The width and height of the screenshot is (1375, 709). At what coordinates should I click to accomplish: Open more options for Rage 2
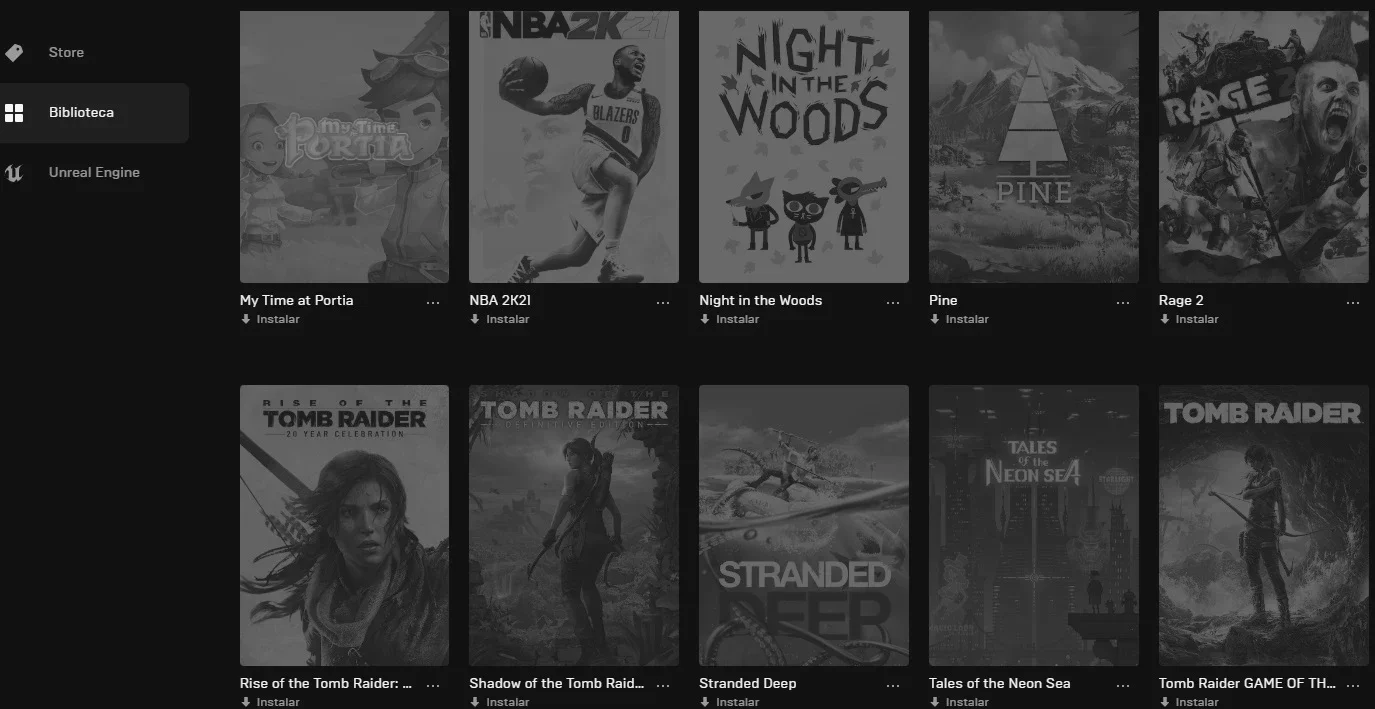1353,302
